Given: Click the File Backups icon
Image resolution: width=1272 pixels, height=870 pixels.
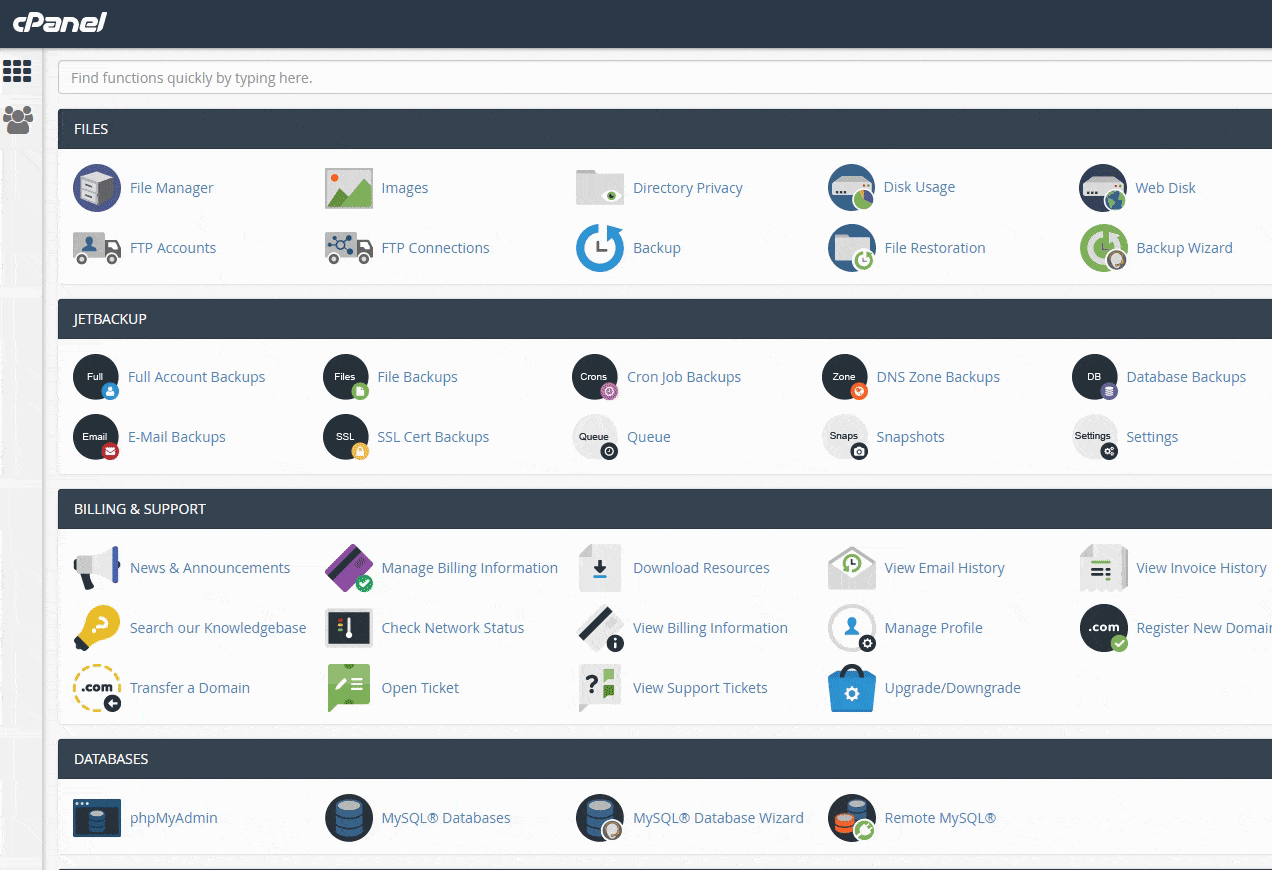Looking at the screenshot, I should 346,377.
